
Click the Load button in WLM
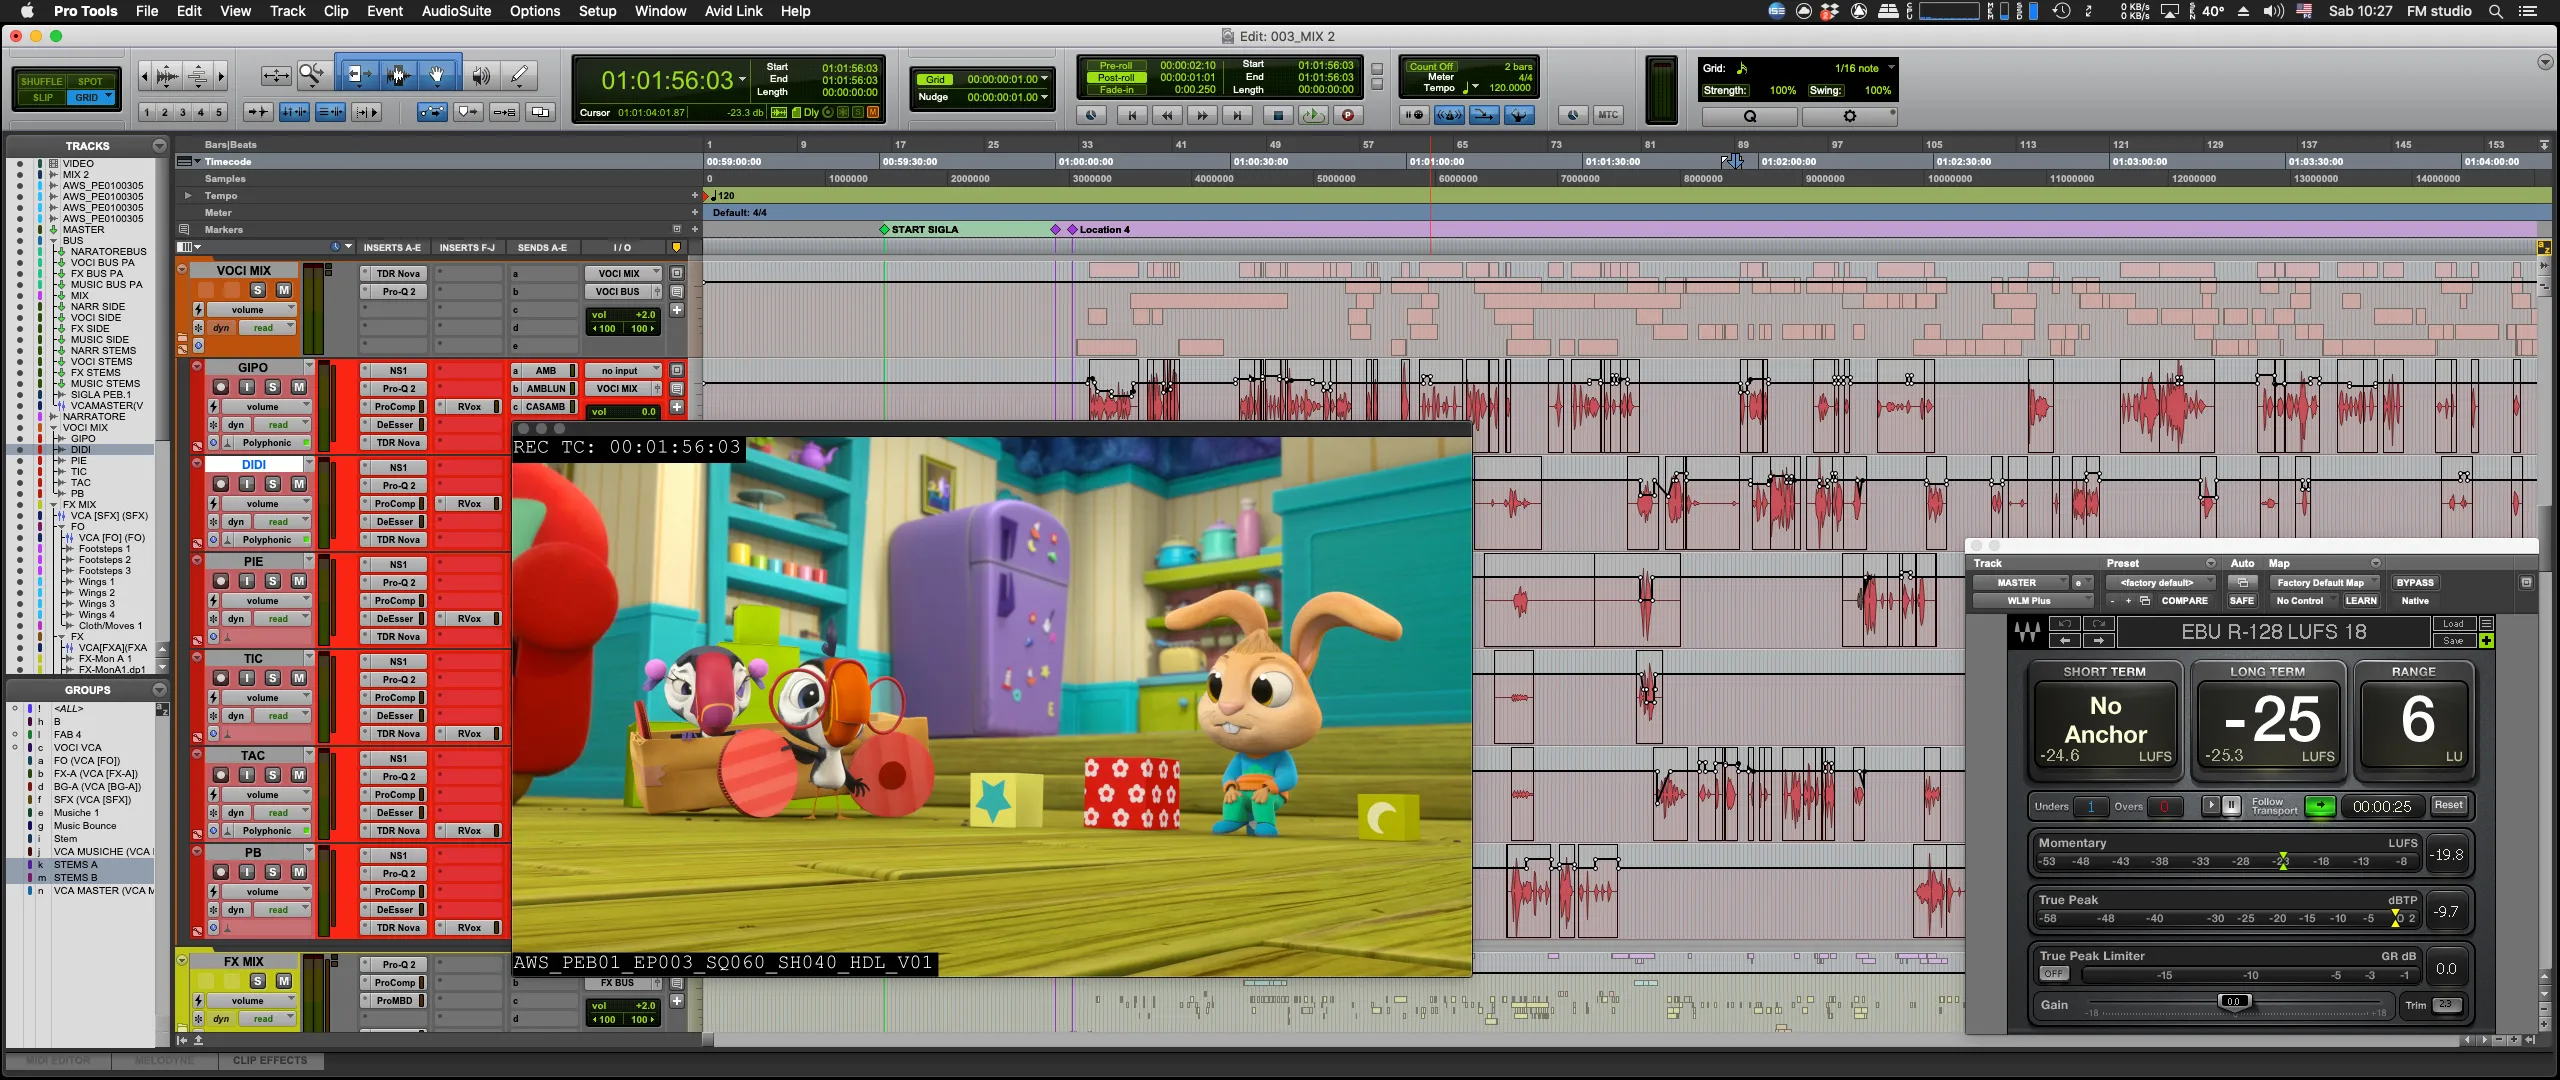(x=2453, y=623)
